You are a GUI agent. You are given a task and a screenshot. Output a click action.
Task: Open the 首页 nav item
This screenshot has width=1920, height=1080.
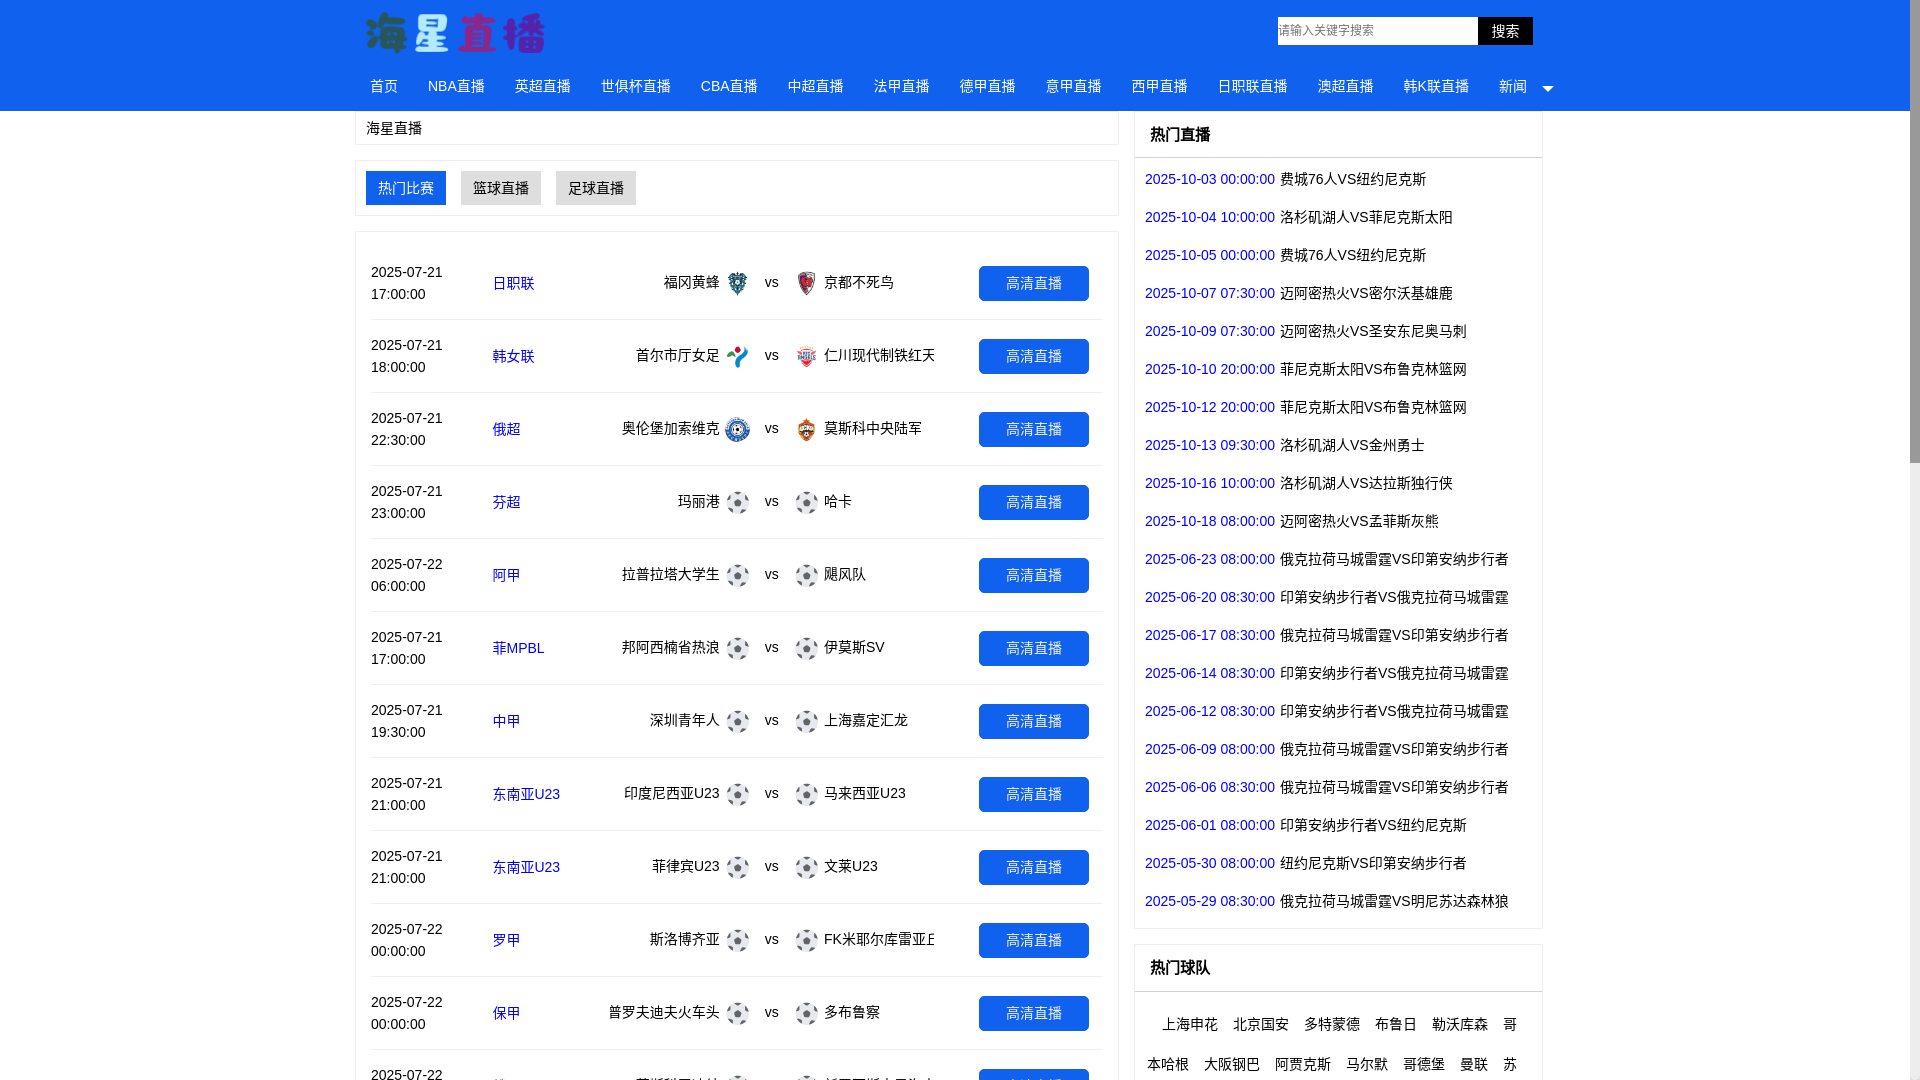coord(384,86)
